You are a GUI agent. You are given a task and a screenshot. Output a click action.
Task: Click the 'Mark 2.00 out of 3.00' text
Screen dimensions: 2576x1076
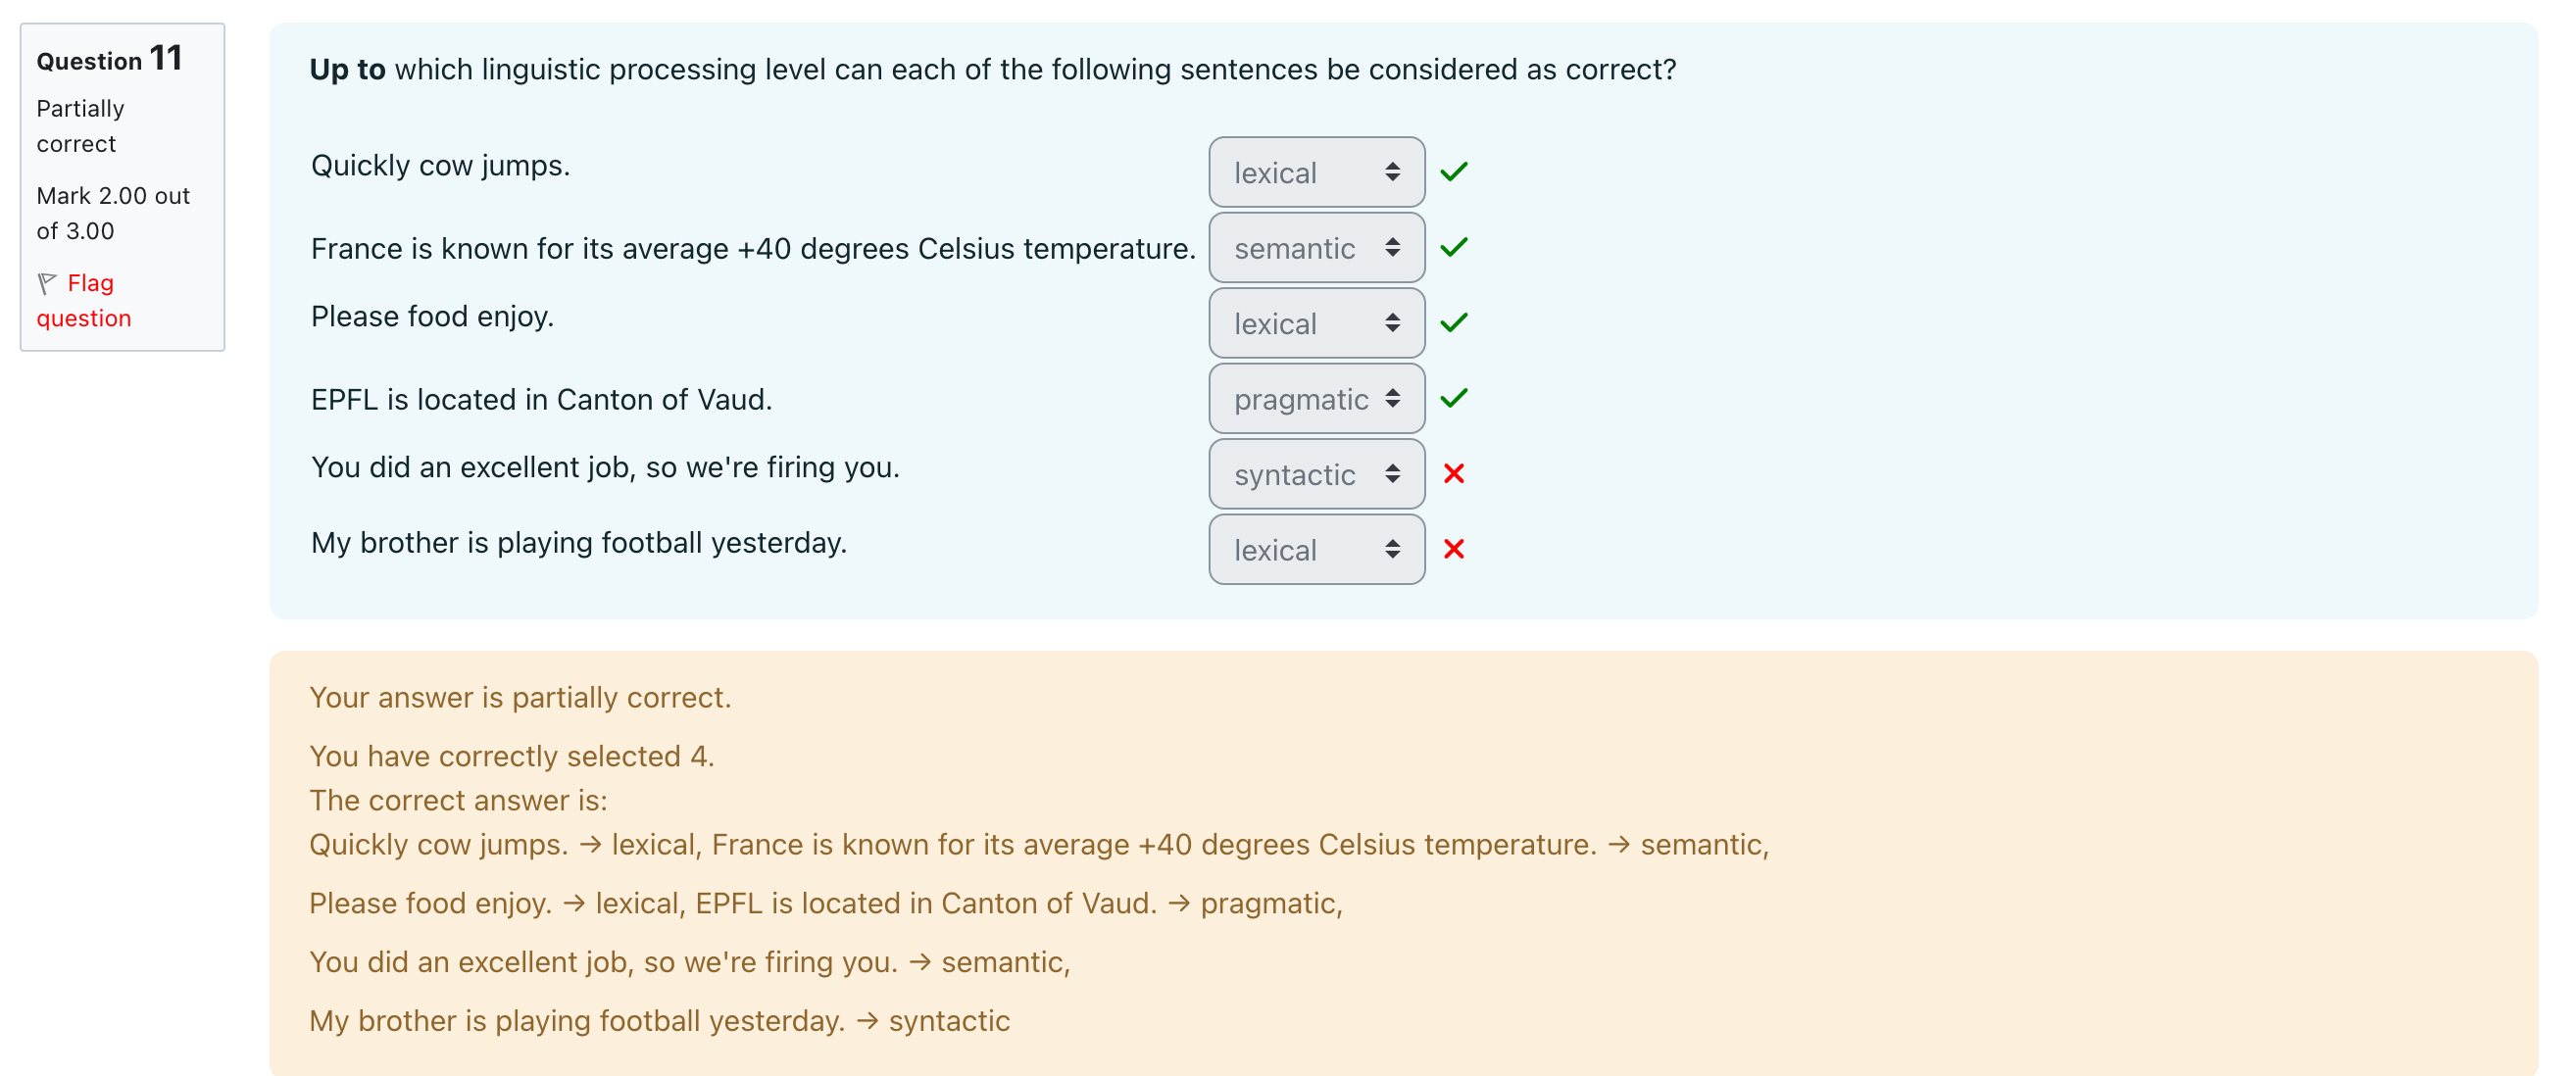point(112,213)
